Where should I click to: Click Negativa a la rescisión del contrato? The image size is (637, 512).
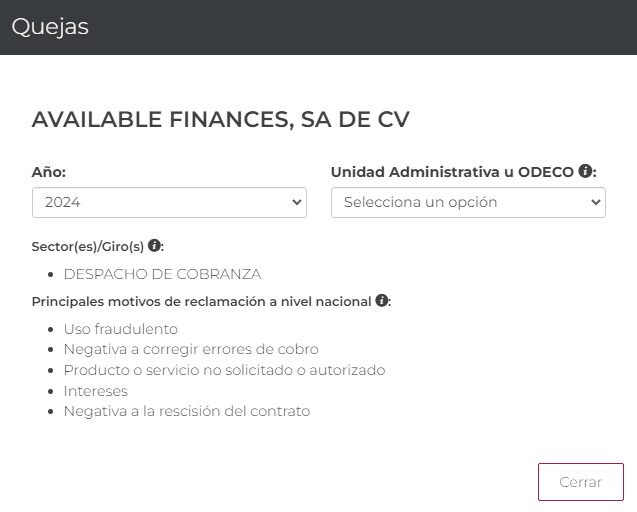click(187, 411)
